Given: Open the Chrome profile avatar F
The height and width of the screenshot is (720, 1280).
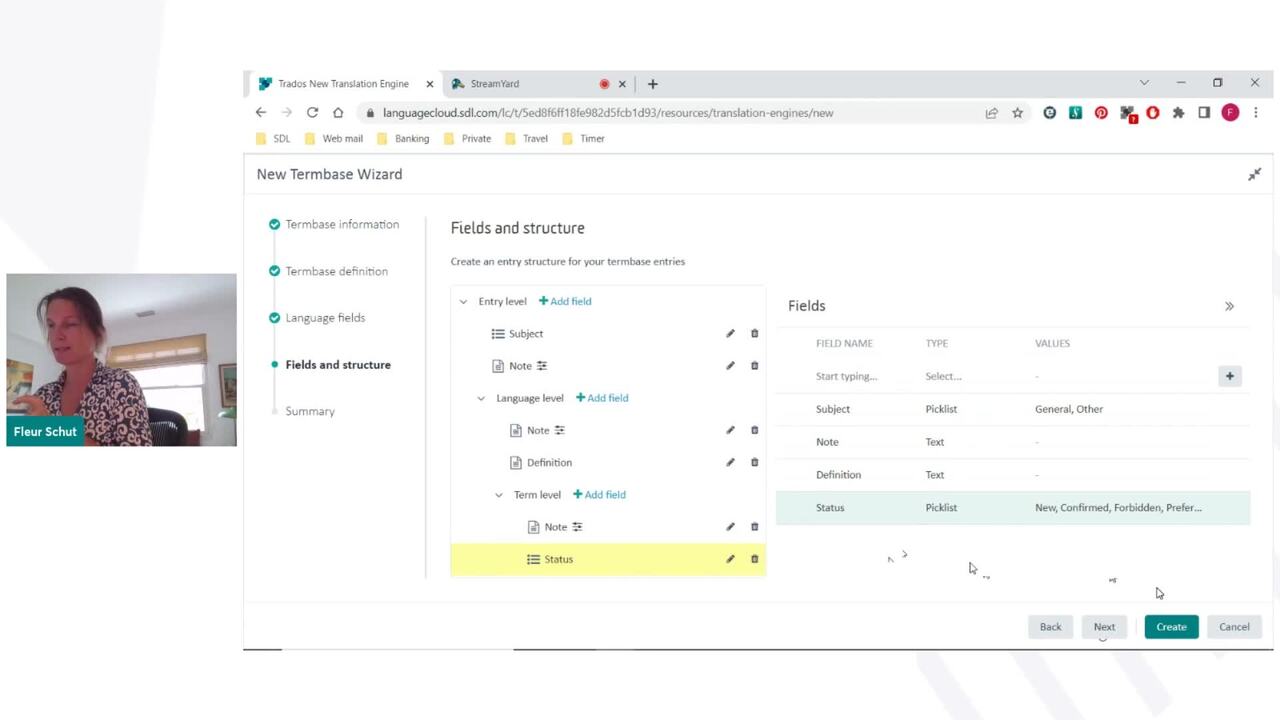Looking at the screenshot, I should coord(1230,113).
